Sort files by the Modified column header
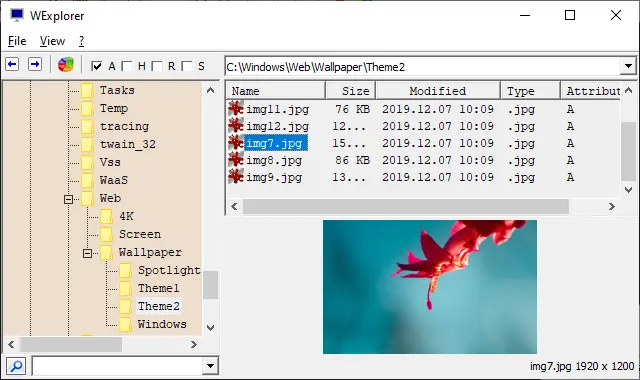640x380 pixels. coord(438,91)
